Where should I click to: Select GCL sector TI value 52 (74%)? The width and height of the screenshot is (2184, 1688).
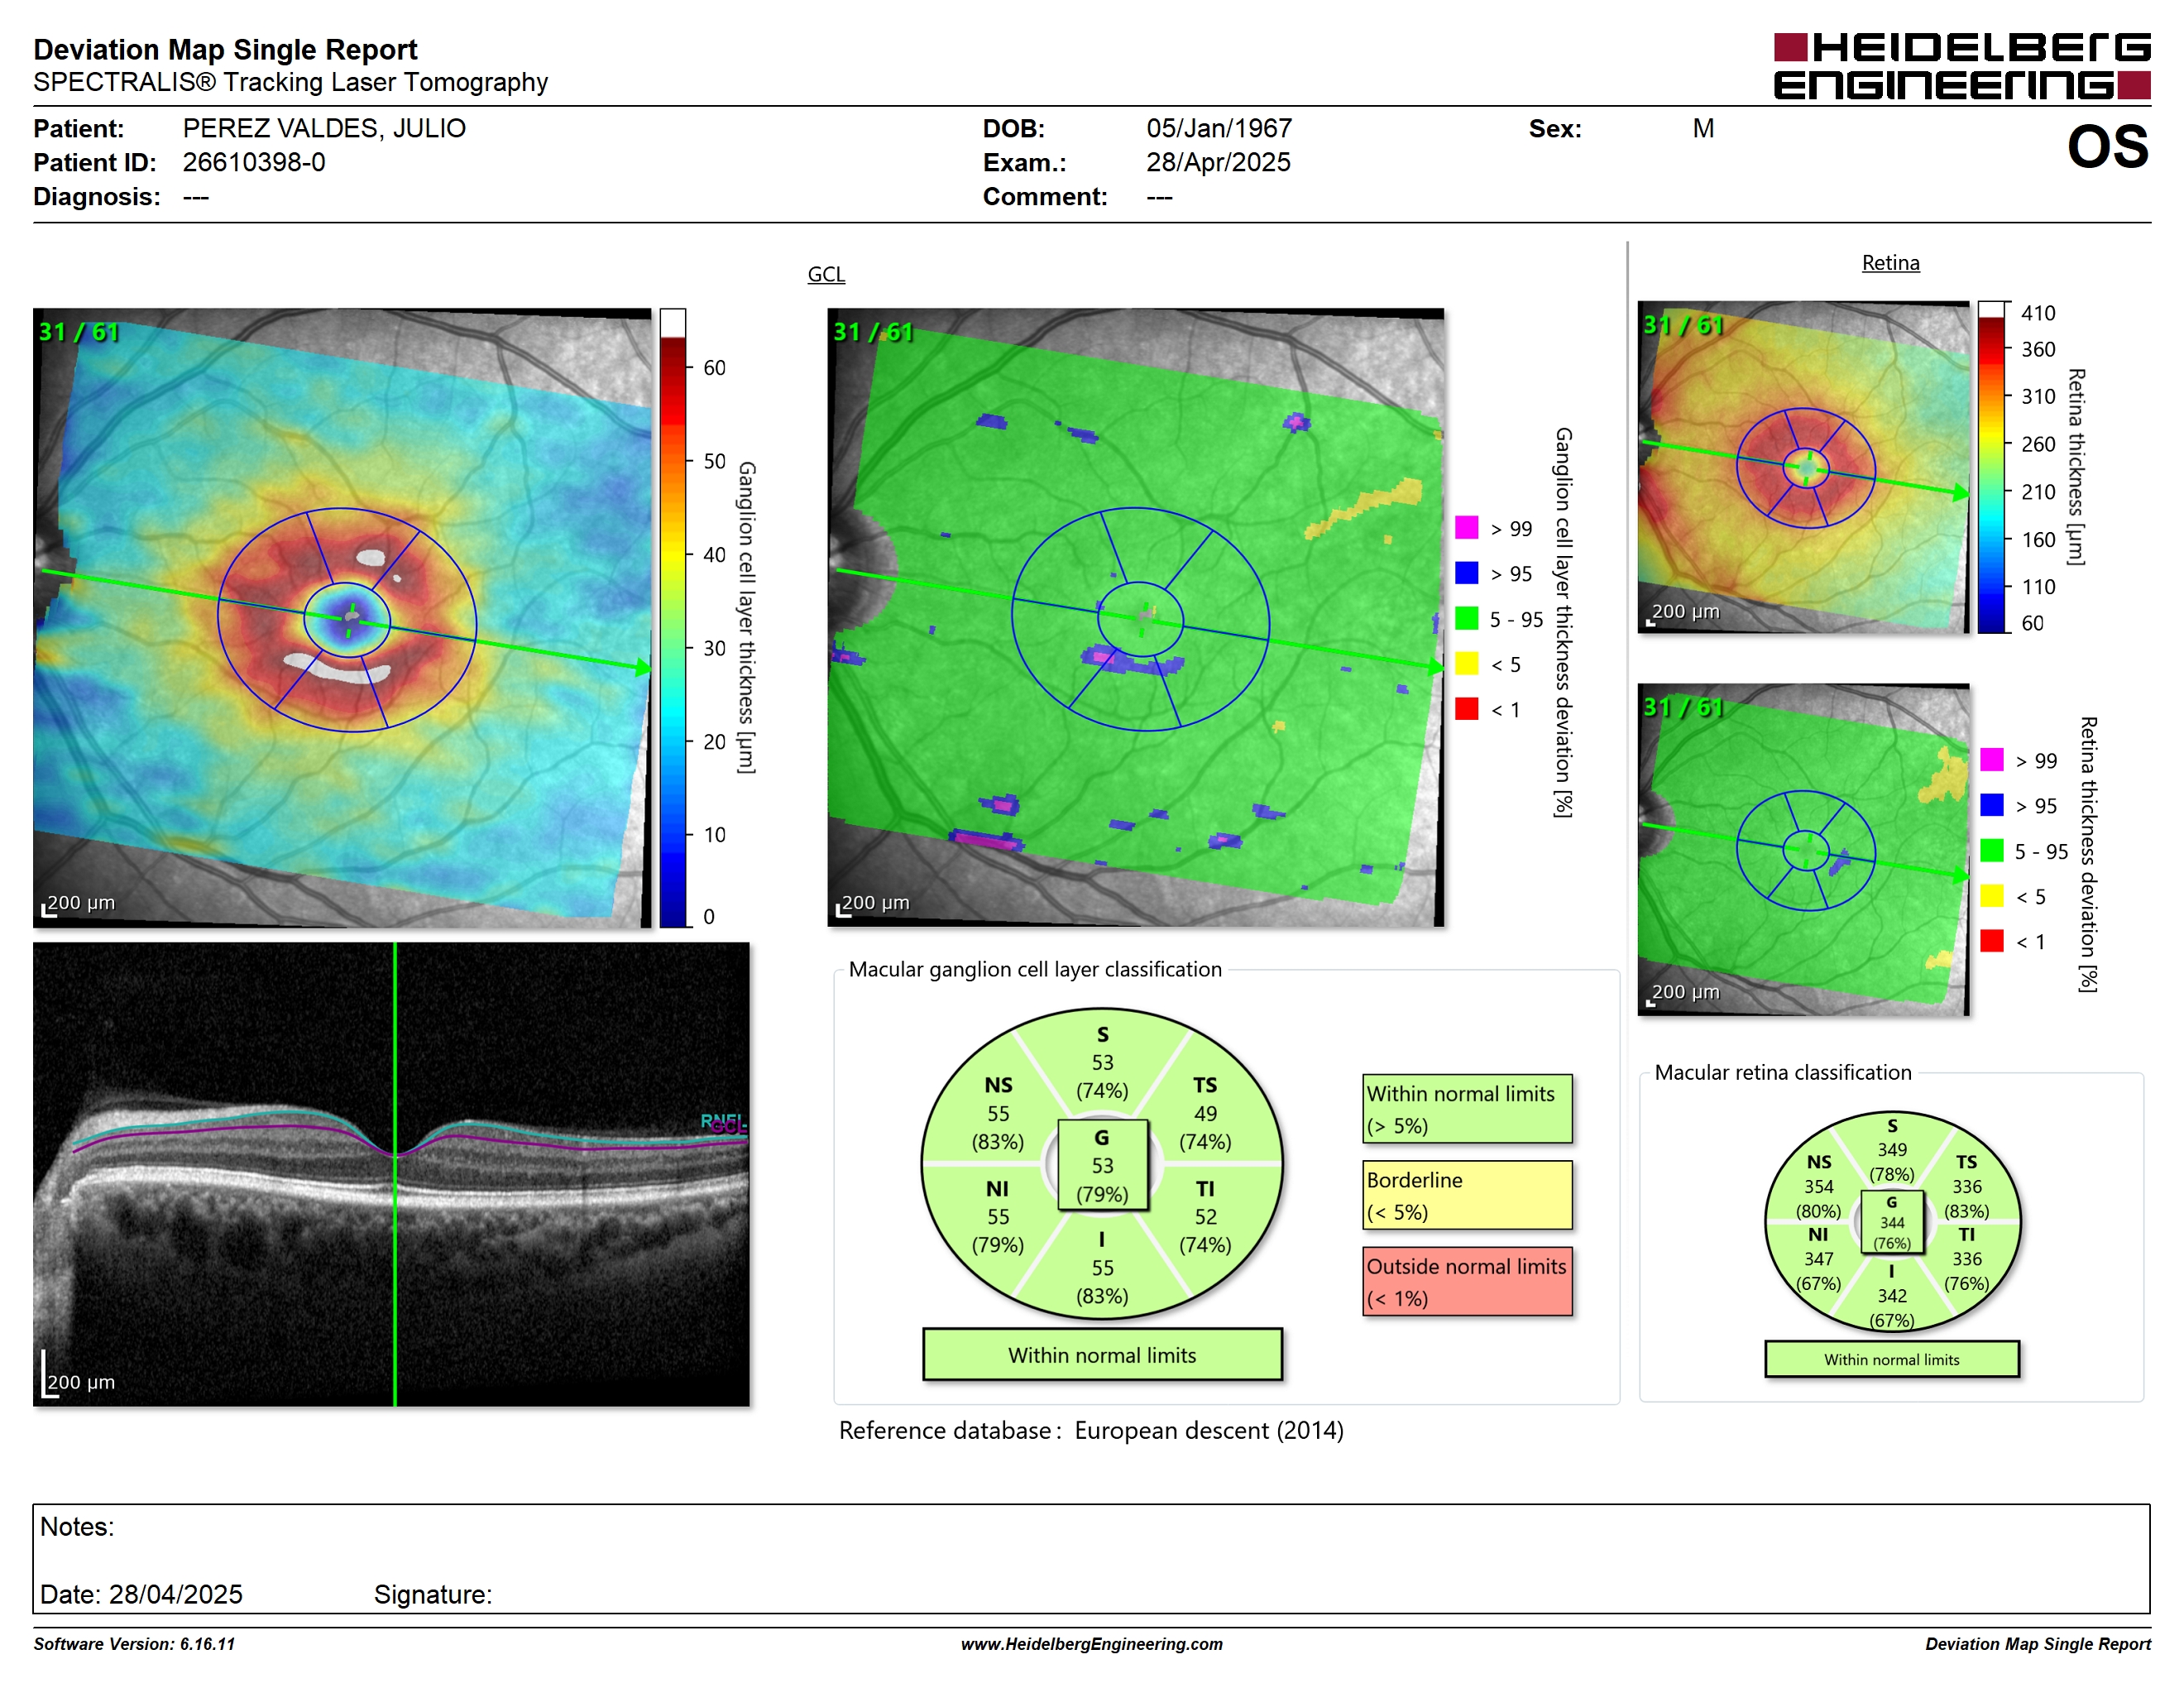(x=1205, y=1231)
